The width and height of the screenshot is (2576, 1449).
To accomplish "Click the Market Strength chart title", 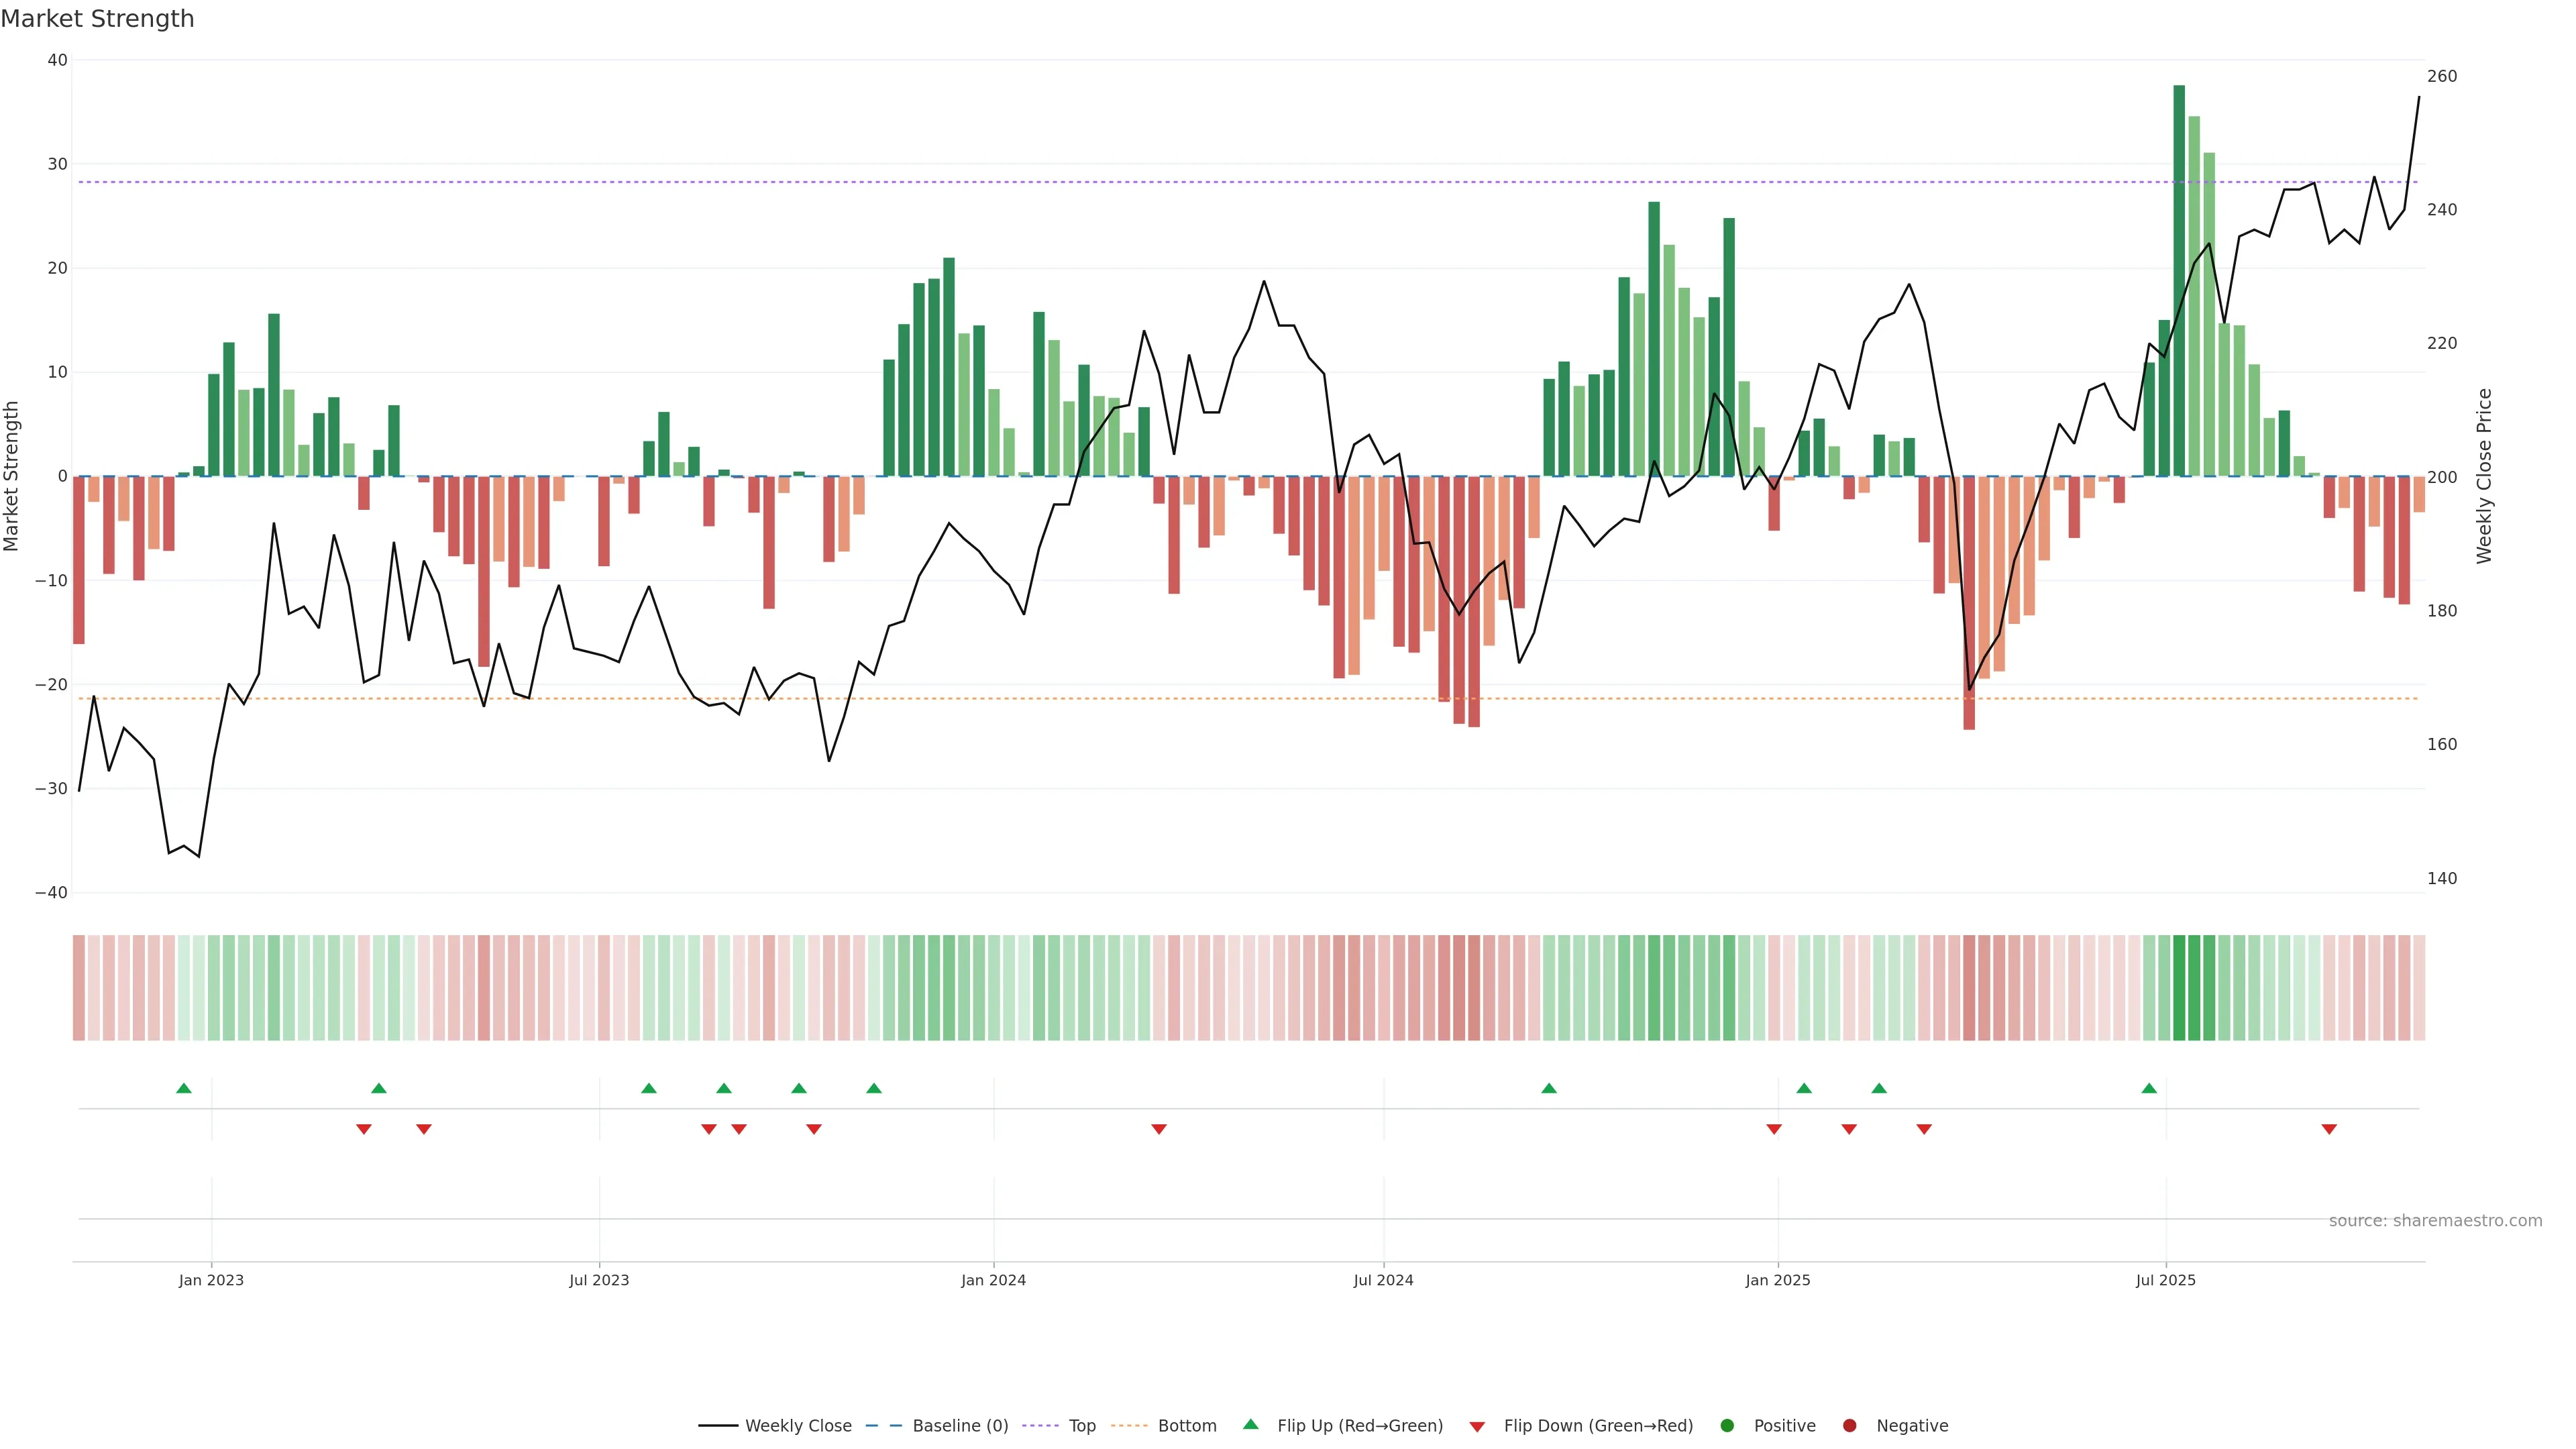I will click(97, 19).
